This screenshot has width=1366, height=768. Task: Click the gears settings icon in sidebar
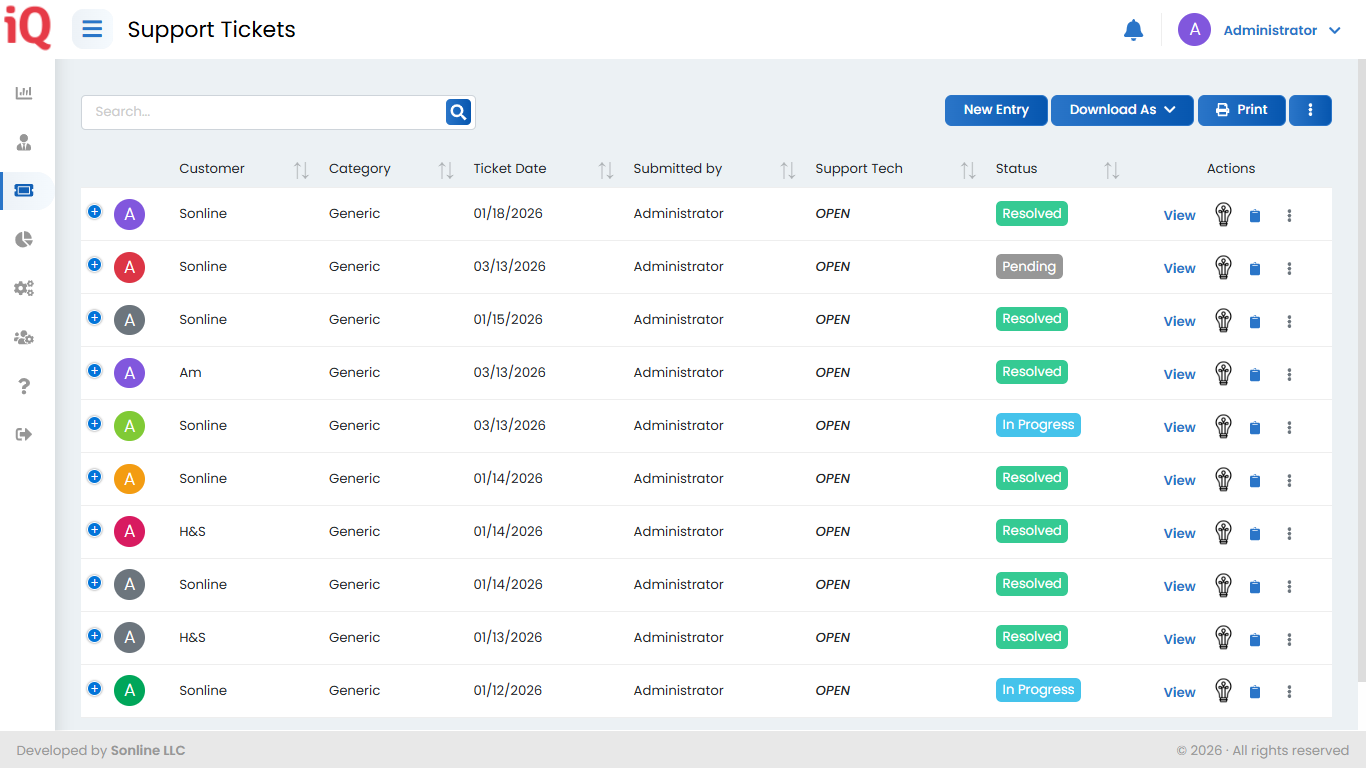point(24,288)
